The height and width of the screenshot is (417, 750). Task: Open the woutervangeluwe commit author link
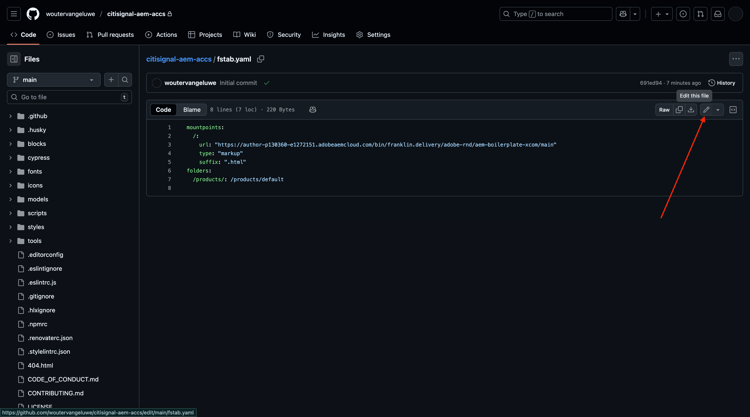(190, 83)
